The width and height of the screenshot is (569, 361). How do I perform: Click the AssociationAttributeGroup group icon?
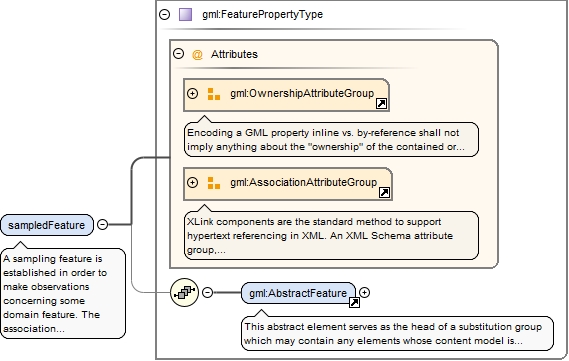point(214,182)
